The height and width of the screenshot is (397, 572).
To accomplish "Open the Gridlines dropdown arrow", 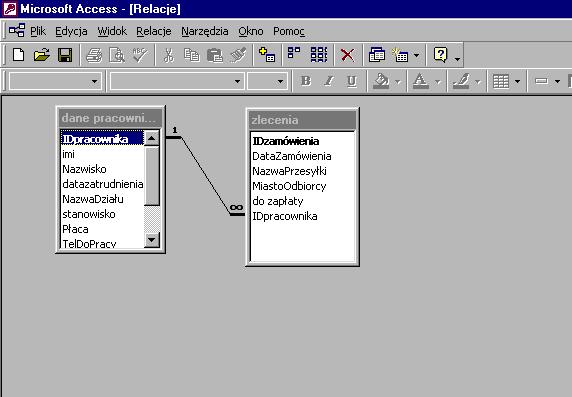I will point(517,82).
